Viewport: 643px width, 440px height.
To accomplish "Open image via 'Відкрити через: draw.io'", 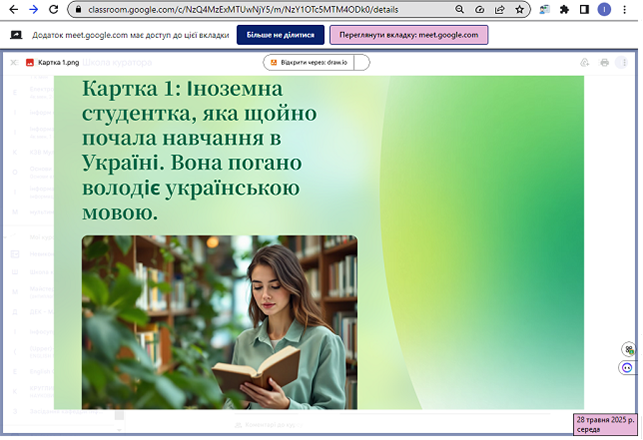I will point(309,62).
